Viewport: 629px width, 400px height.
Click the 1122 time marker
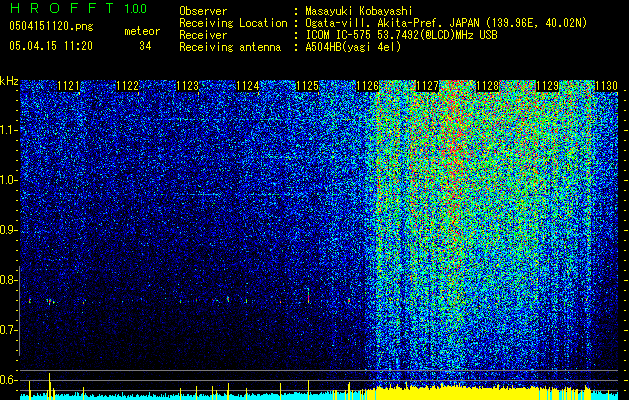tap(128, 86)
